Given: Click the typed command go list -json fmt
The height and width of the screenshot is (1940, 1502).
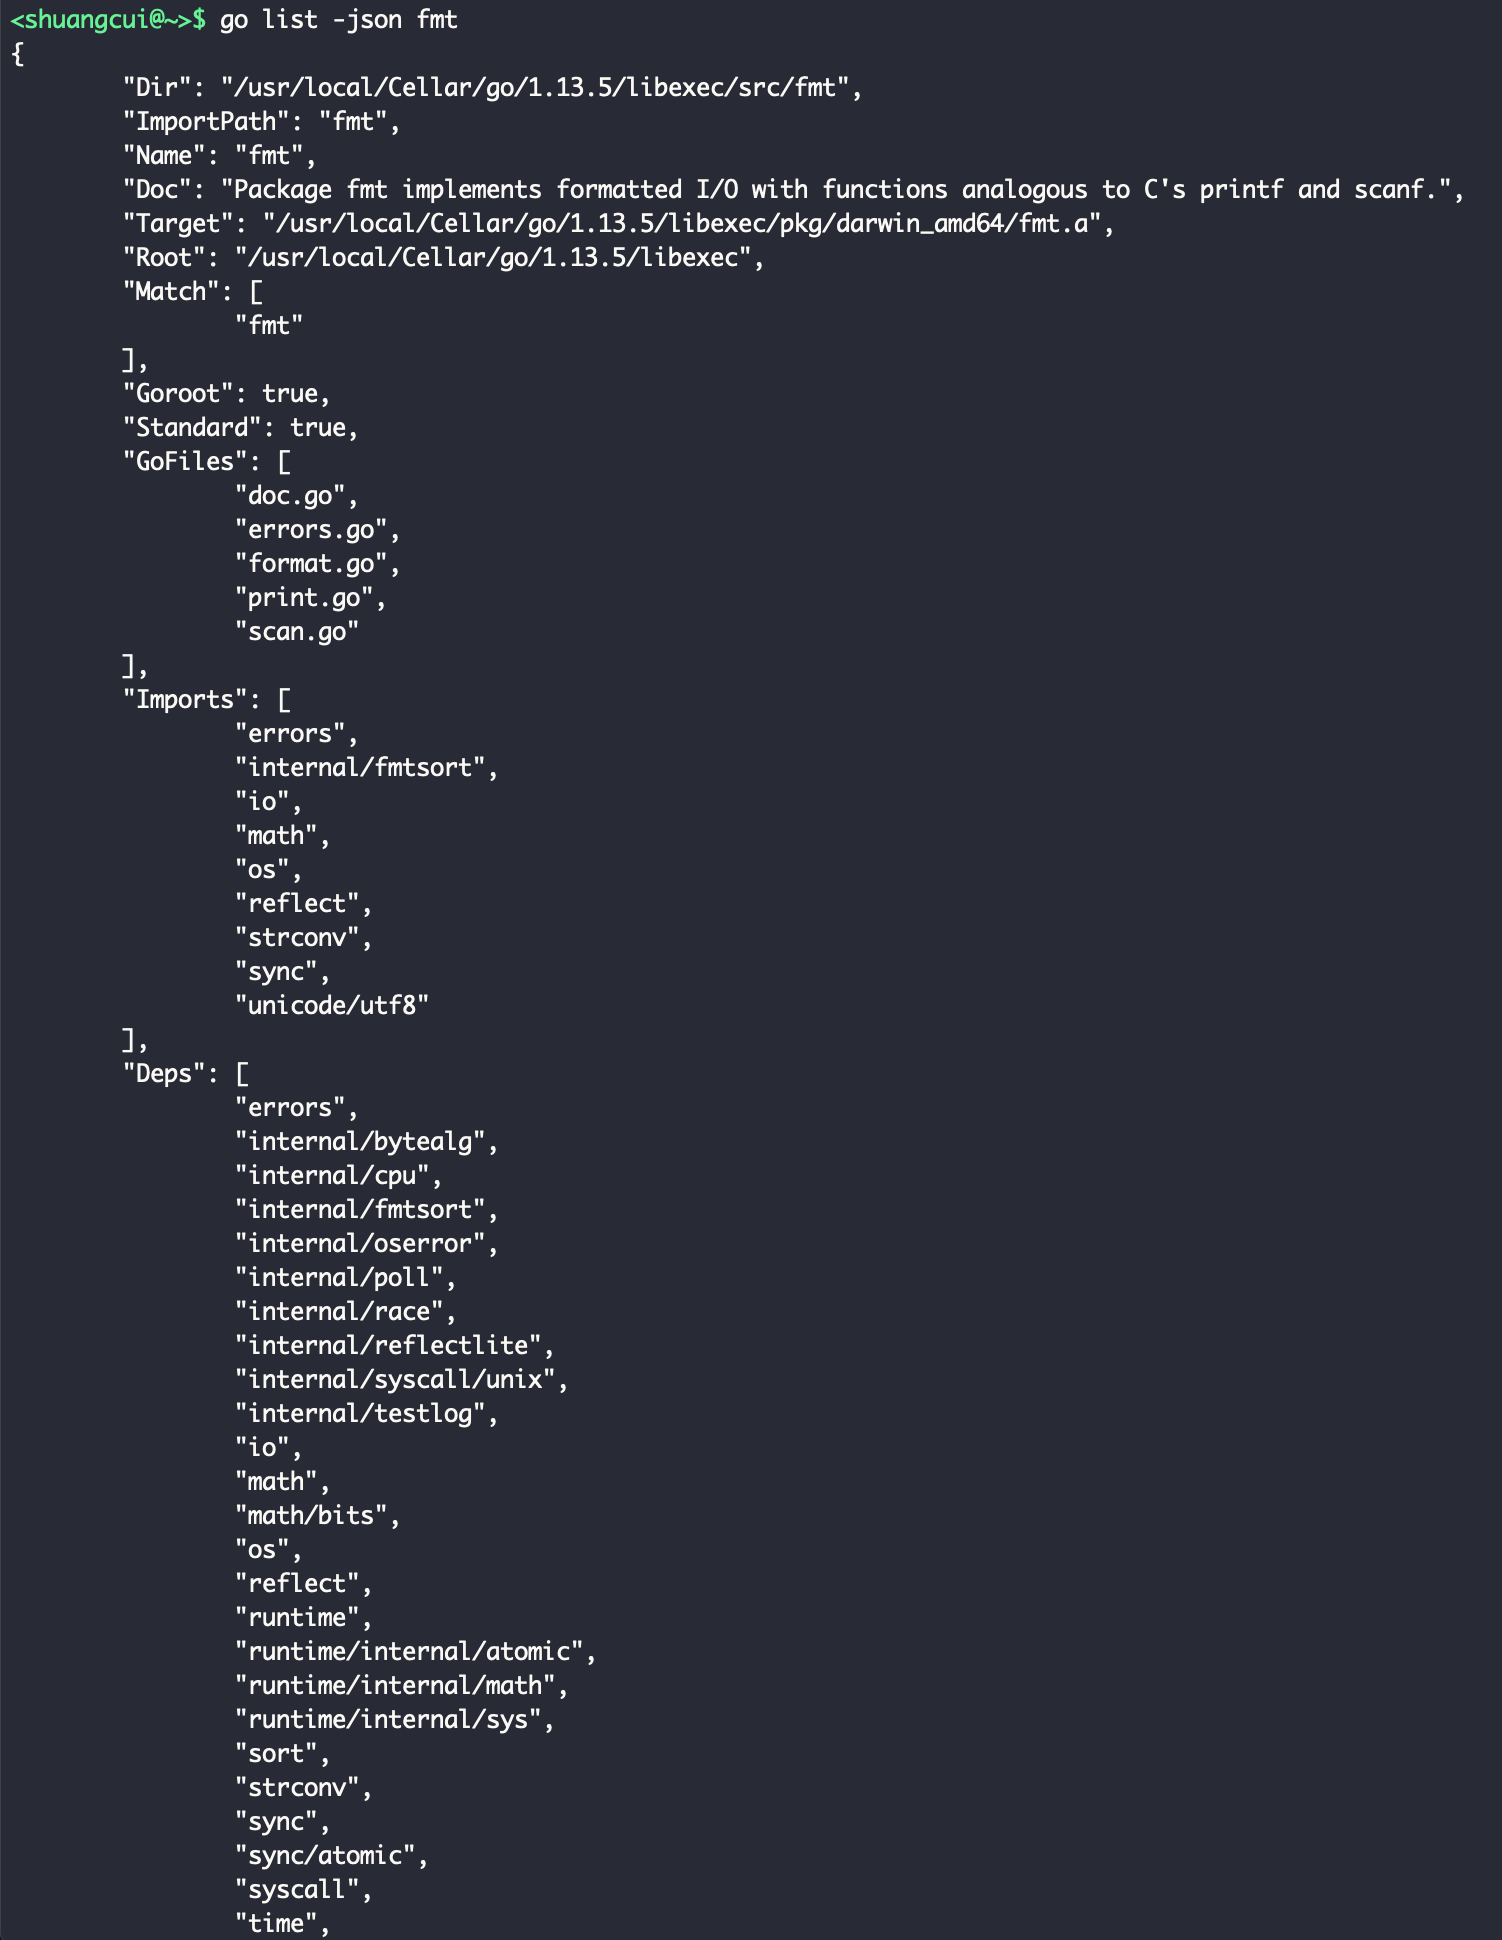Looking at the screenshot, I should click(x=338, y=20).
